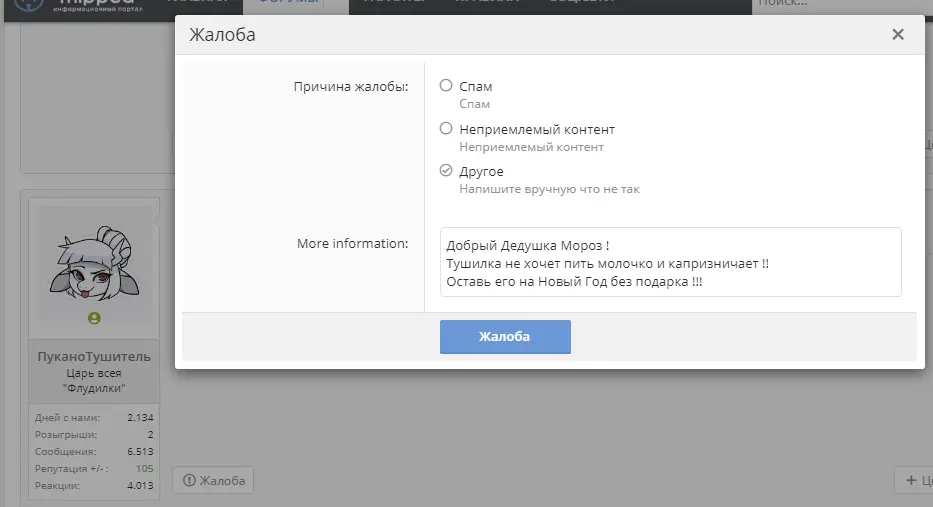Select the Спам radio option
Image resolution: width=933 pixels, height=507 pixels.
[446, 86]
